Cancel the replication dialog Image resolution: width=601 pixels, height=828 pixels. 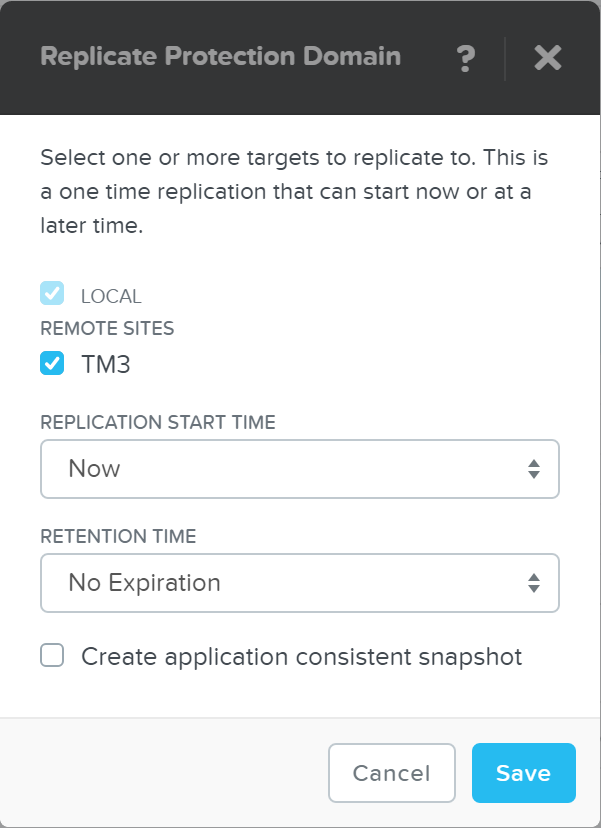pyautogui.click(x=391, y=773)
